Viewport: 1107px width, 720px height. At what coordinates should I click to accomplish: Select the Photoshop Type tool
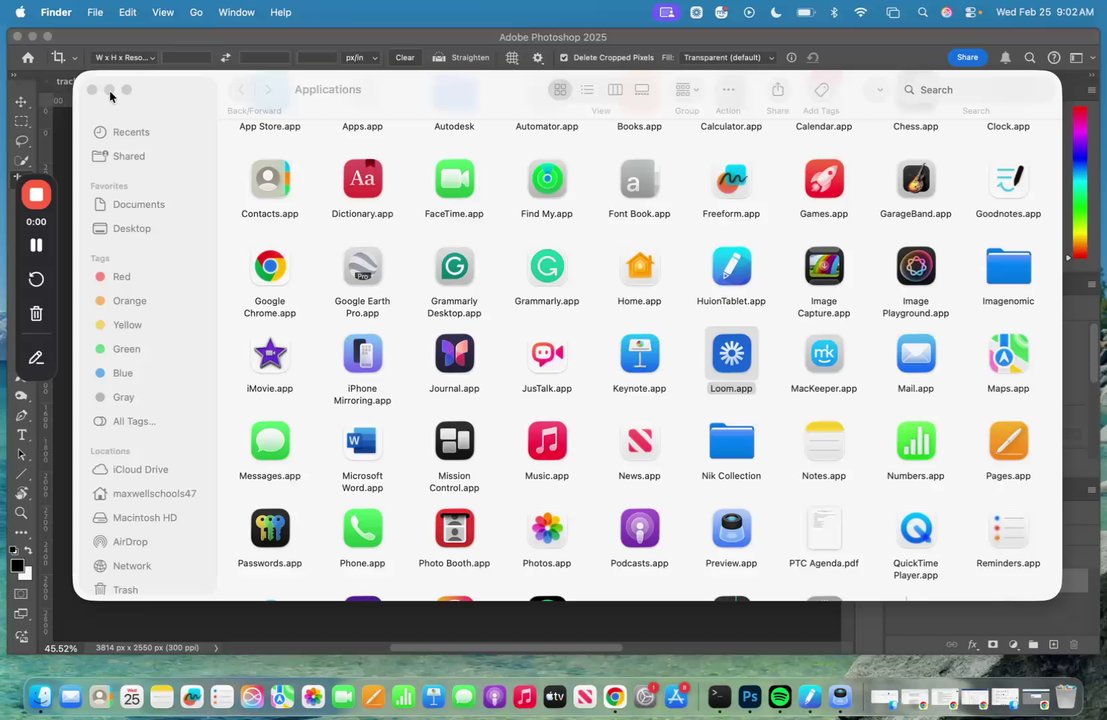(22, 435)
